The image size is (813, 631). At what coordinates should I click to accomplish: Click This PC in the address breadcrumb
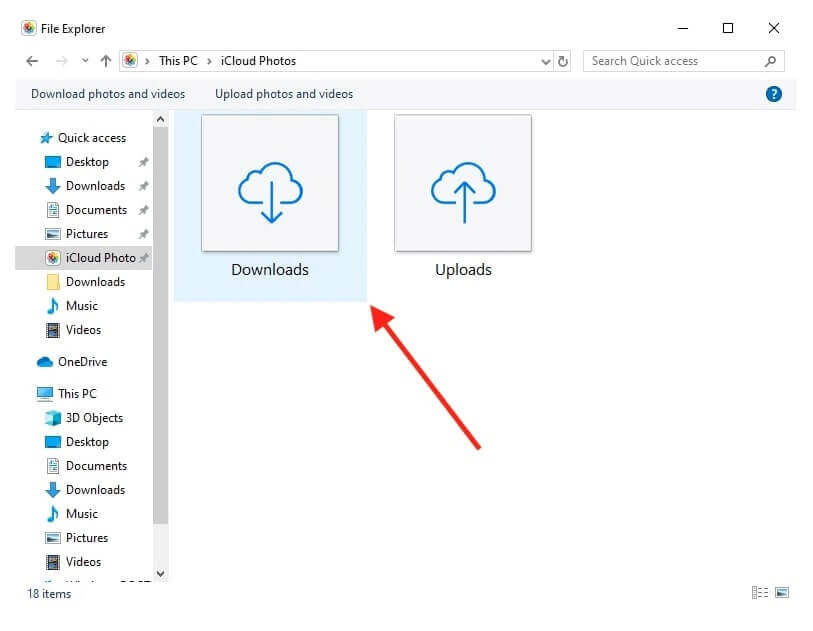[178, 61]
